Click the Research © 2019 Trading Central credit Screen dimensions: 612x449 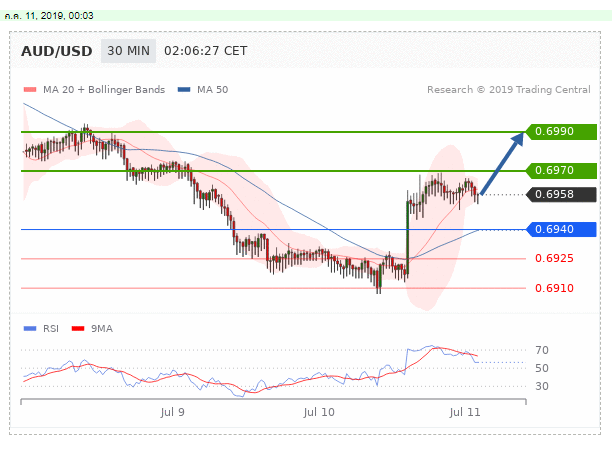(509, 90)
